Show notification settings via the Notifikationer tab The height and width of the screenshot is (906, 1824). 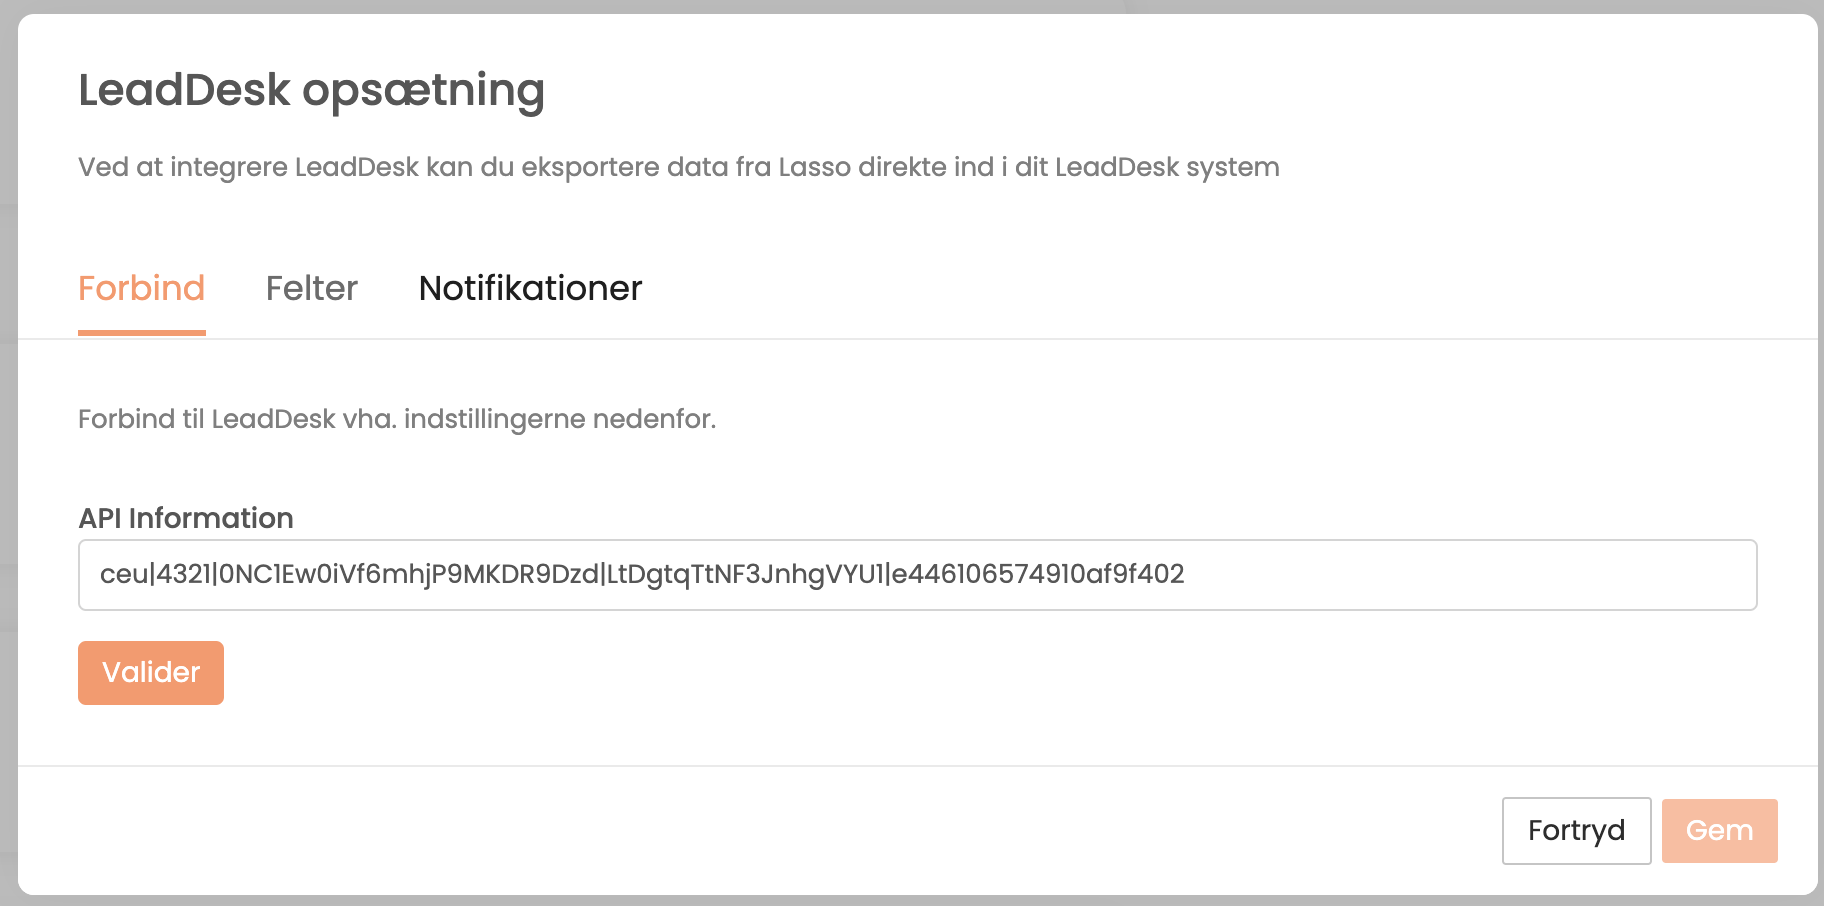[x=530, y=288]
